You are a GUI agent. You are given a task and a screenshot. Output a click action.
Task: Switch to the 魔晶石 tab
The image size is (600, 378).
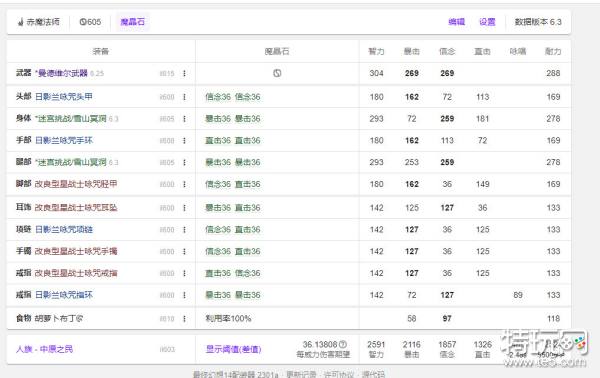click(x=132, y=22)
